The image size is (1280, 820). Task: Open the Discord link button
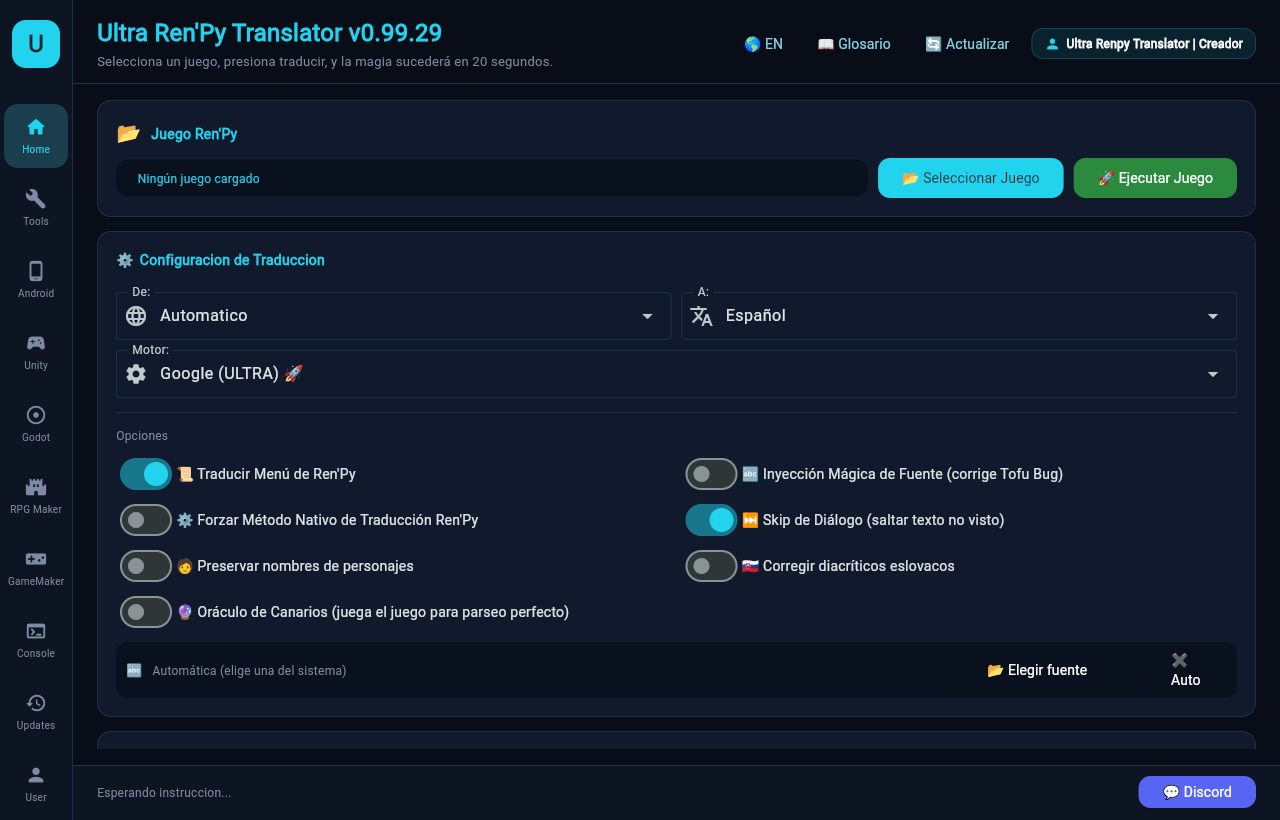coord(1197,792)
